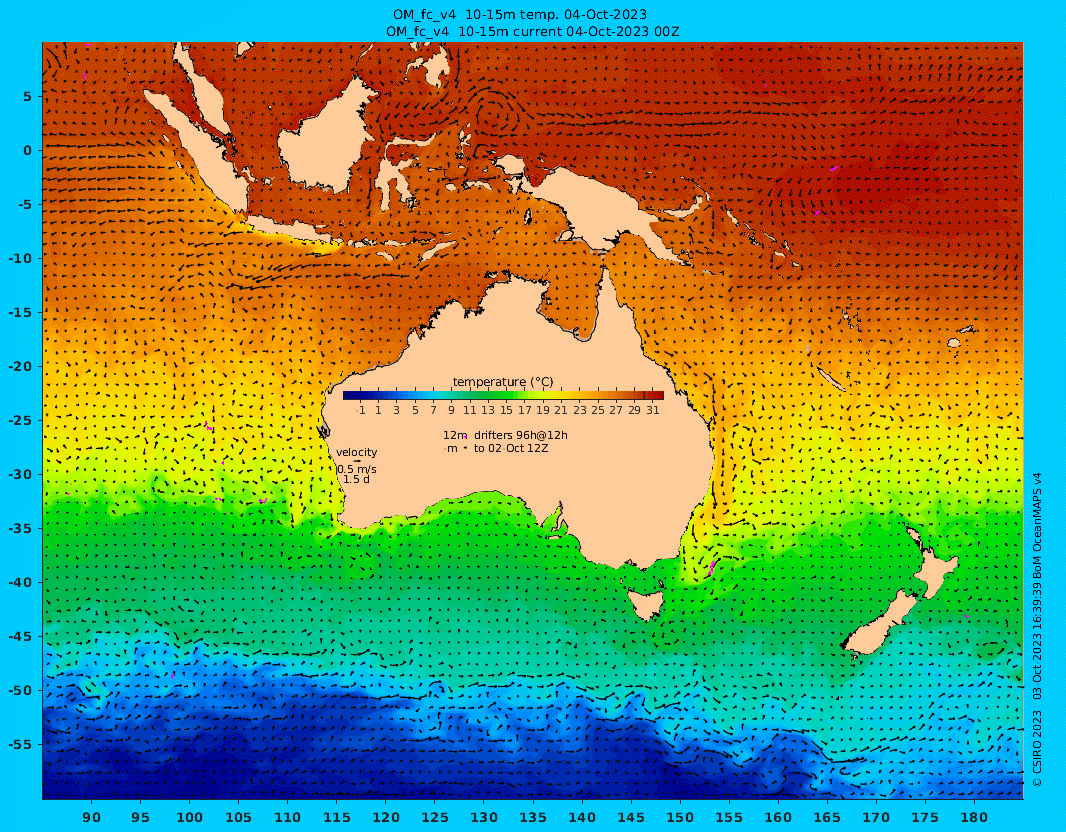Click the "velocity" legend label
The width and height of the screenshot is (1066, 832).
coord(356,452)
